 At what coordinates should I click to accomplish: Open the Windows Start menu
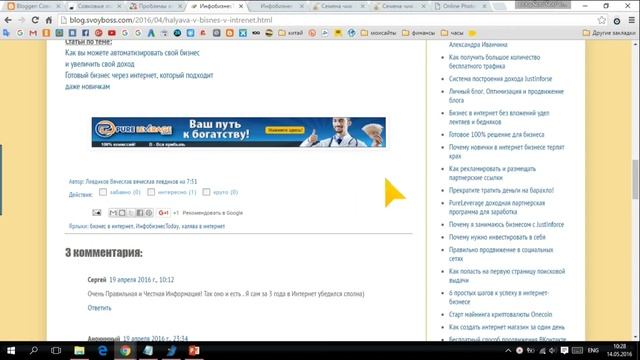pyautogui.click(x=11, y=351)
